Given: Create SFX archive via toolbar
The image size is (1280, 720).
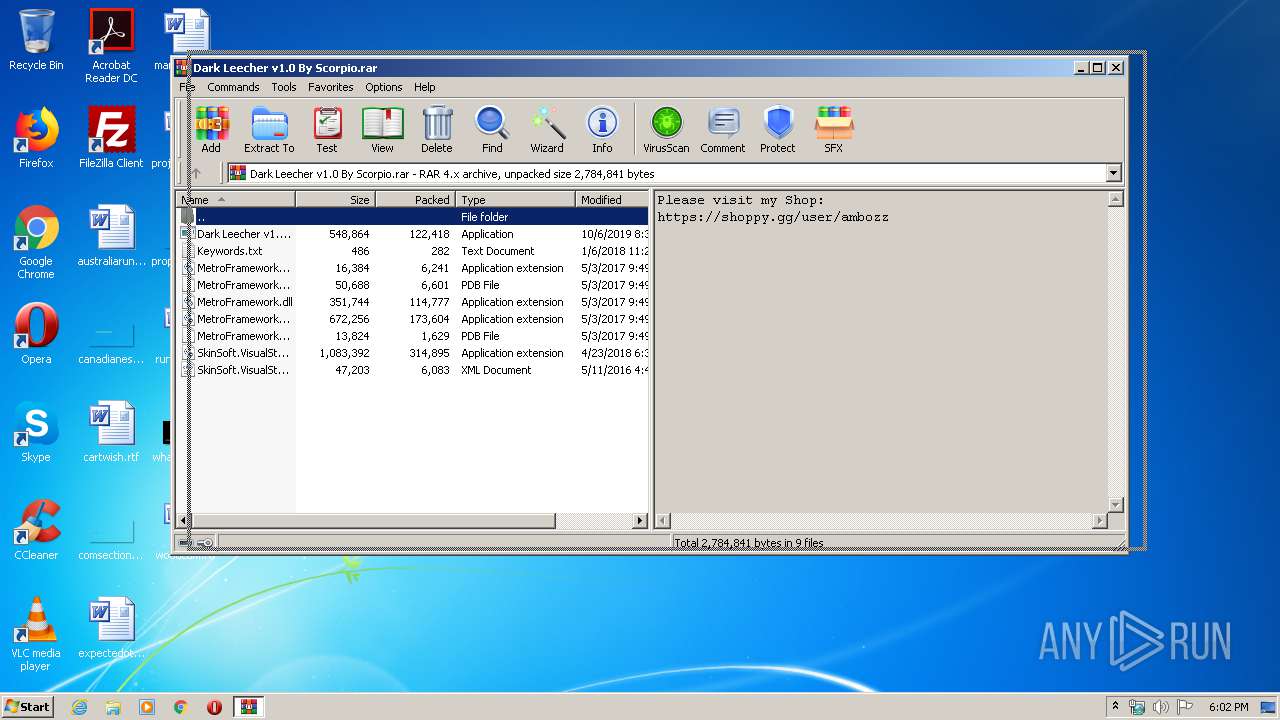Looking at the screenshot, I should pos(833,130).
